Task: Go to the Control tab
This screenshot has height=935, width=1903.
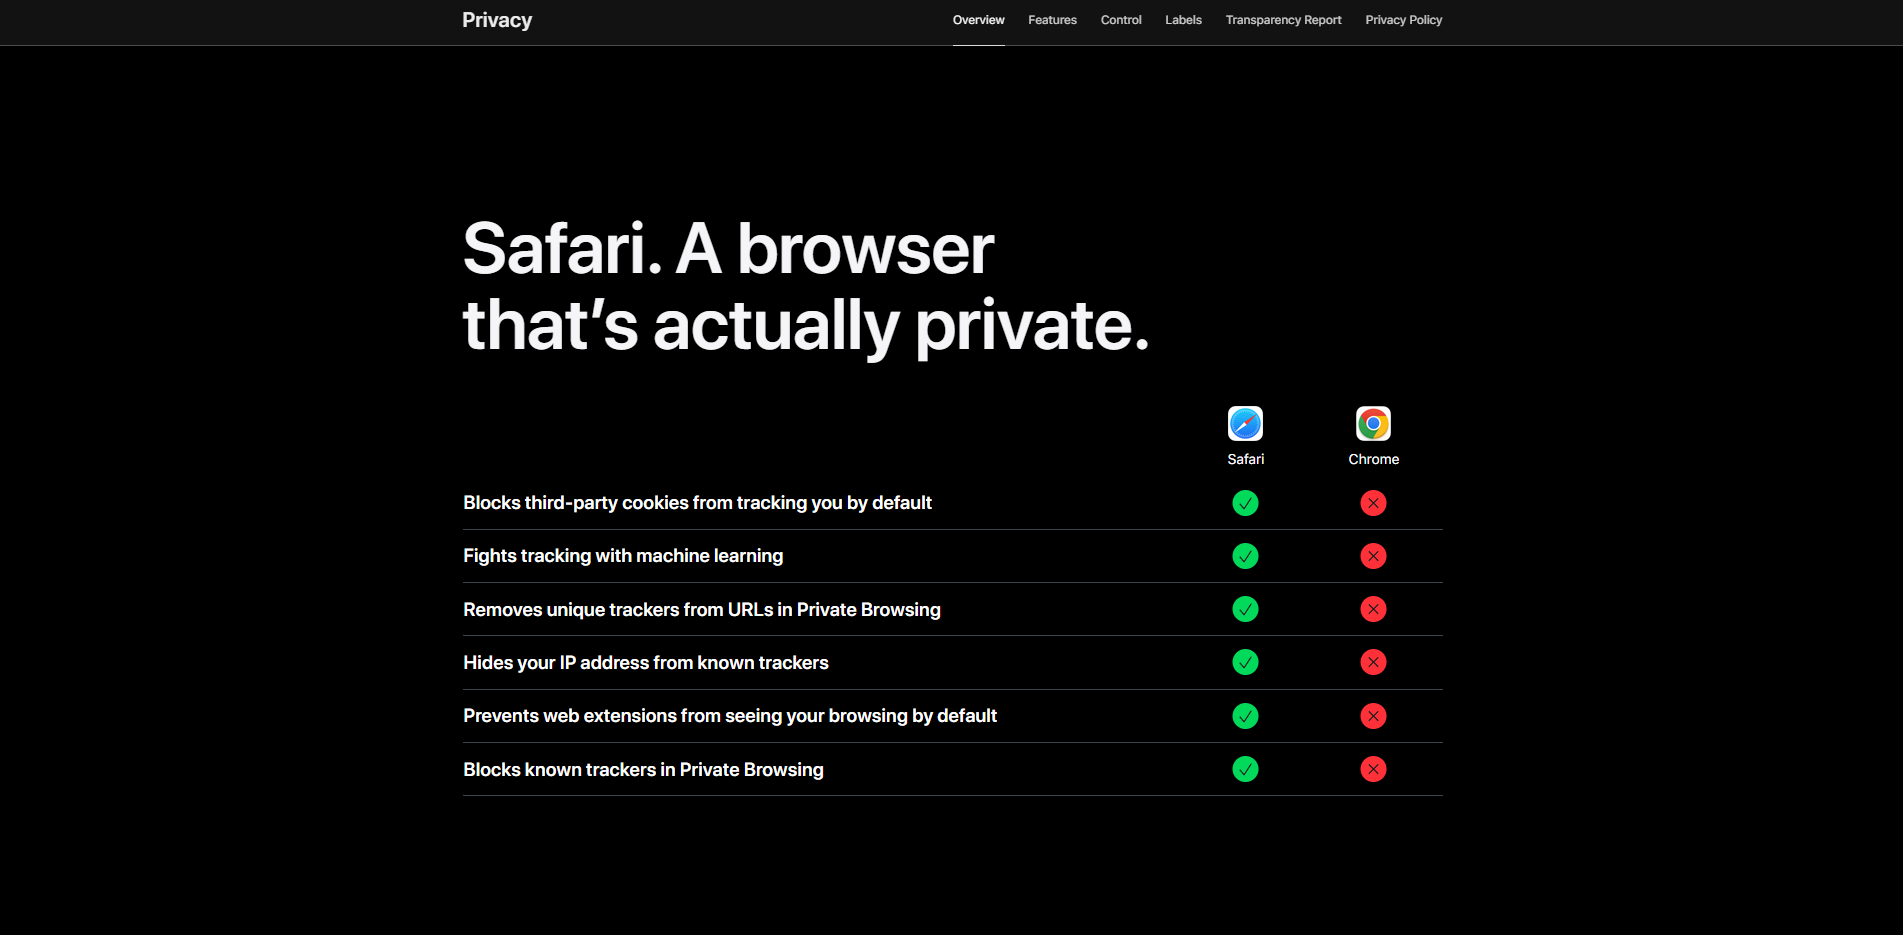Action: click(x=1121, y=20)
